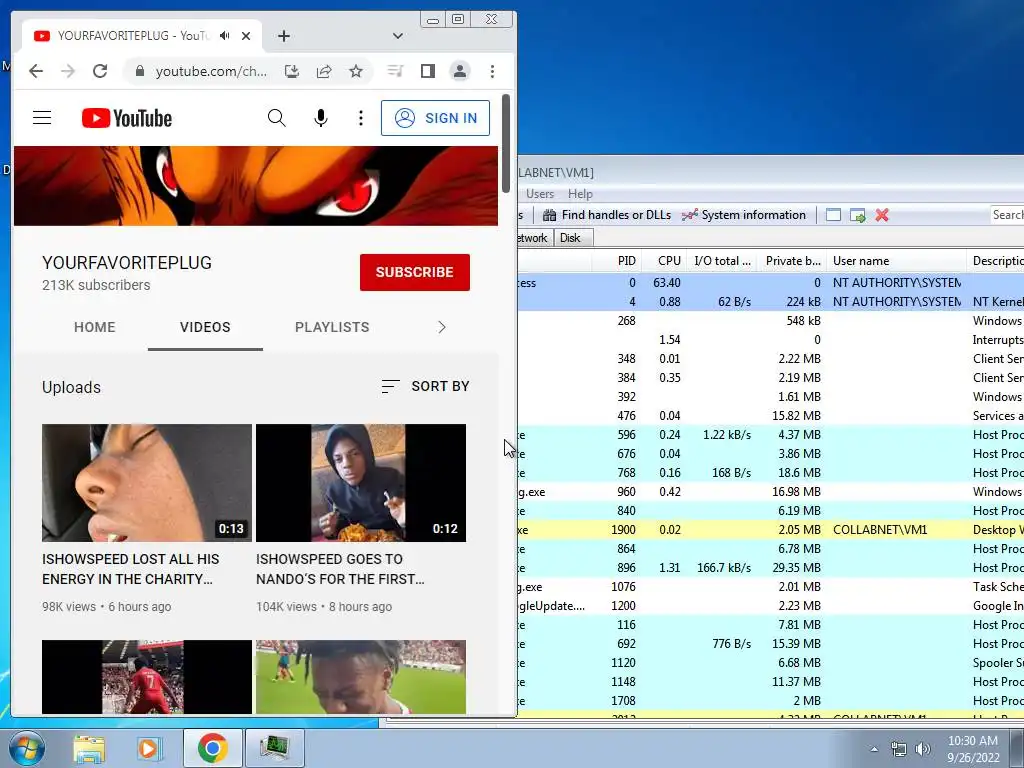Reload the YouTube page
1024x768 pixels.
coord(100,71)
